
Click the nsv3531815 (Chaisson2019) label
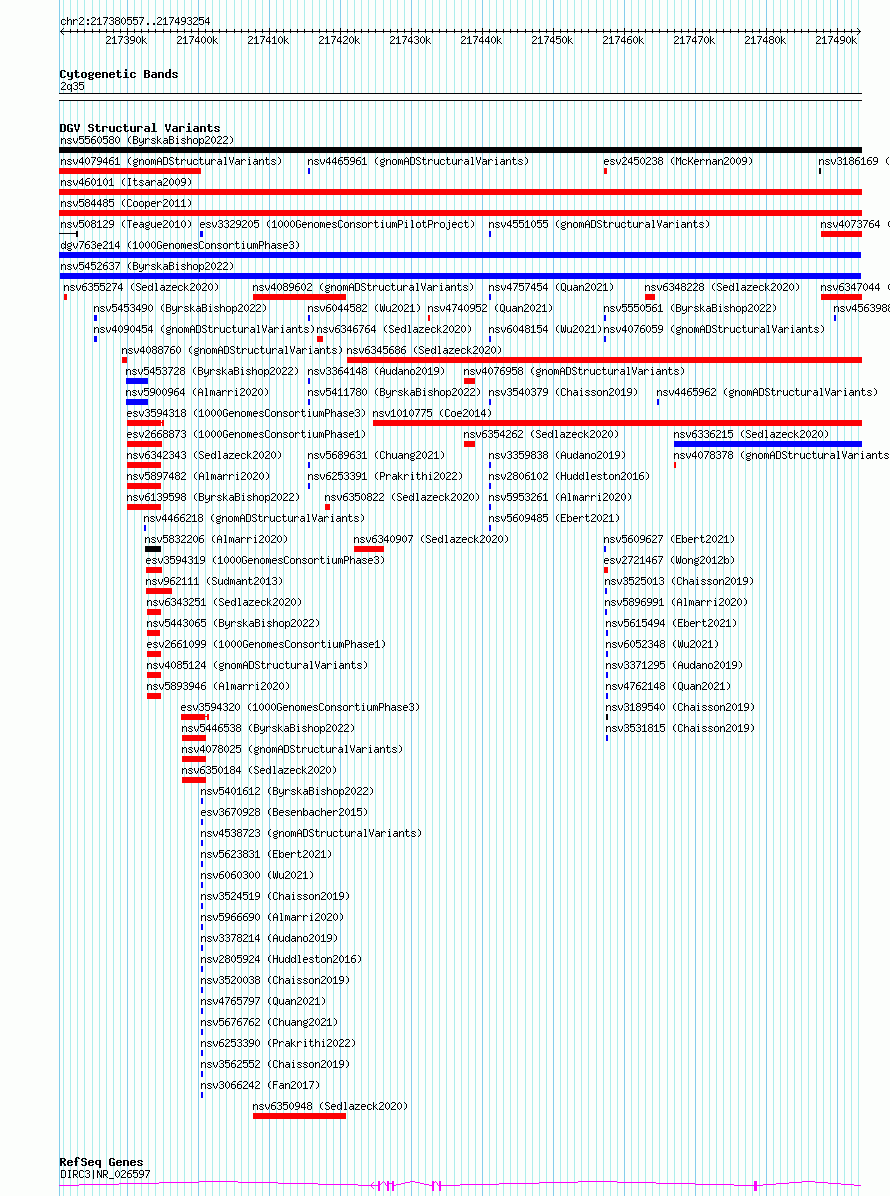tap(680, 728)
